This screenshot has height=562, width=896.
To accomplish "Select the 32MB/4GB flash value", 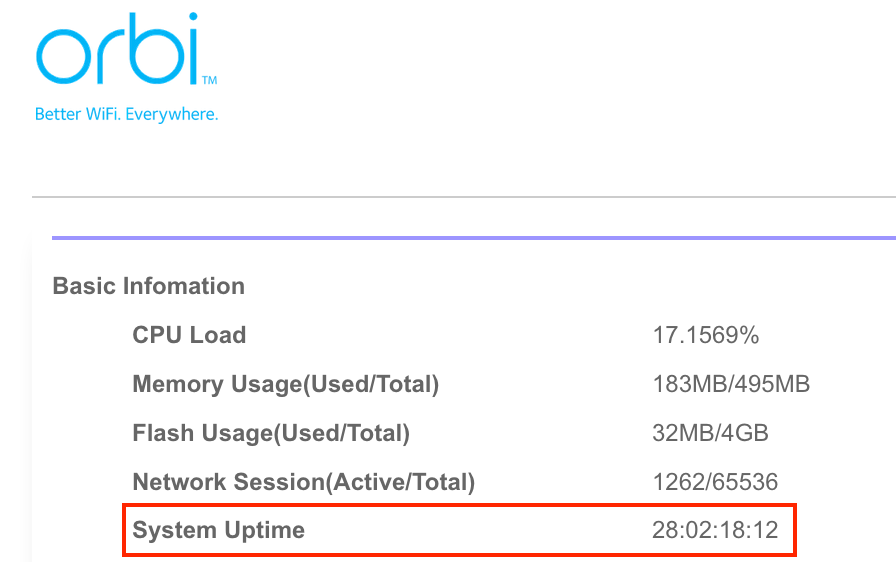I will pos(710,433).
